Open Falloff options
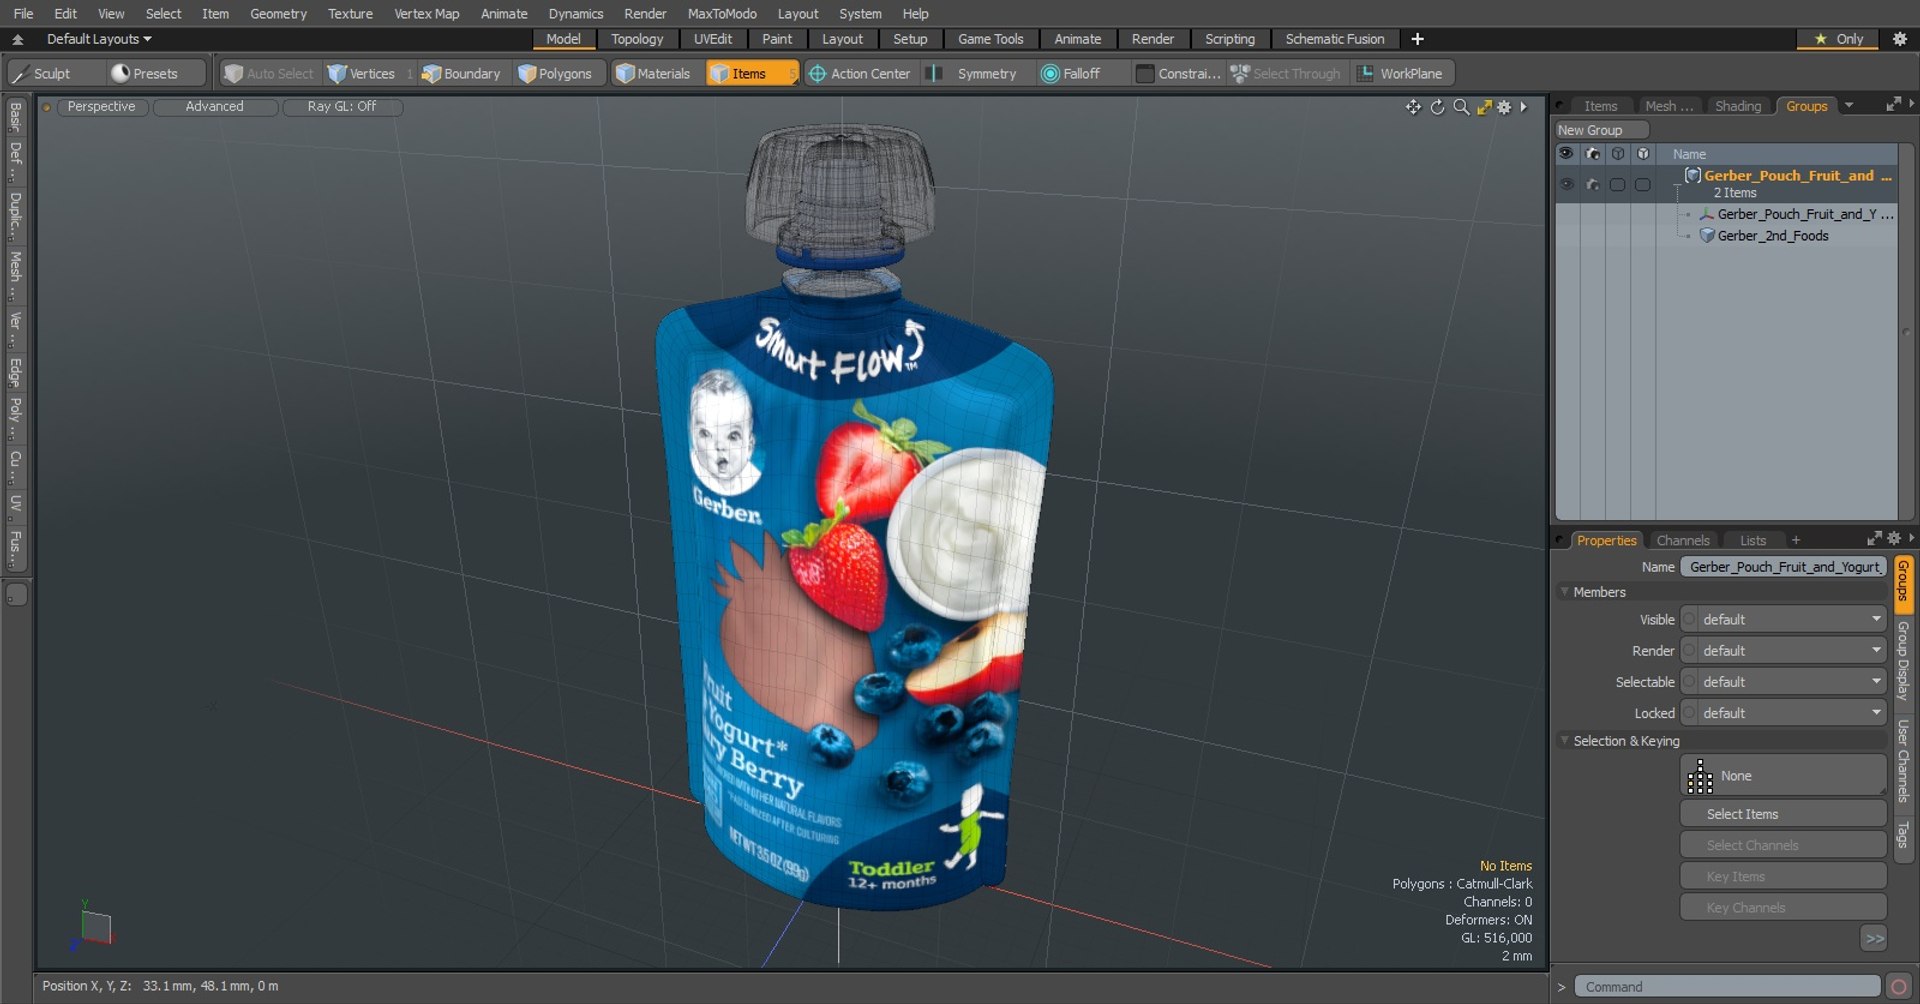This screenshot has height=1004, width=1920. (x=1072, y=73)
